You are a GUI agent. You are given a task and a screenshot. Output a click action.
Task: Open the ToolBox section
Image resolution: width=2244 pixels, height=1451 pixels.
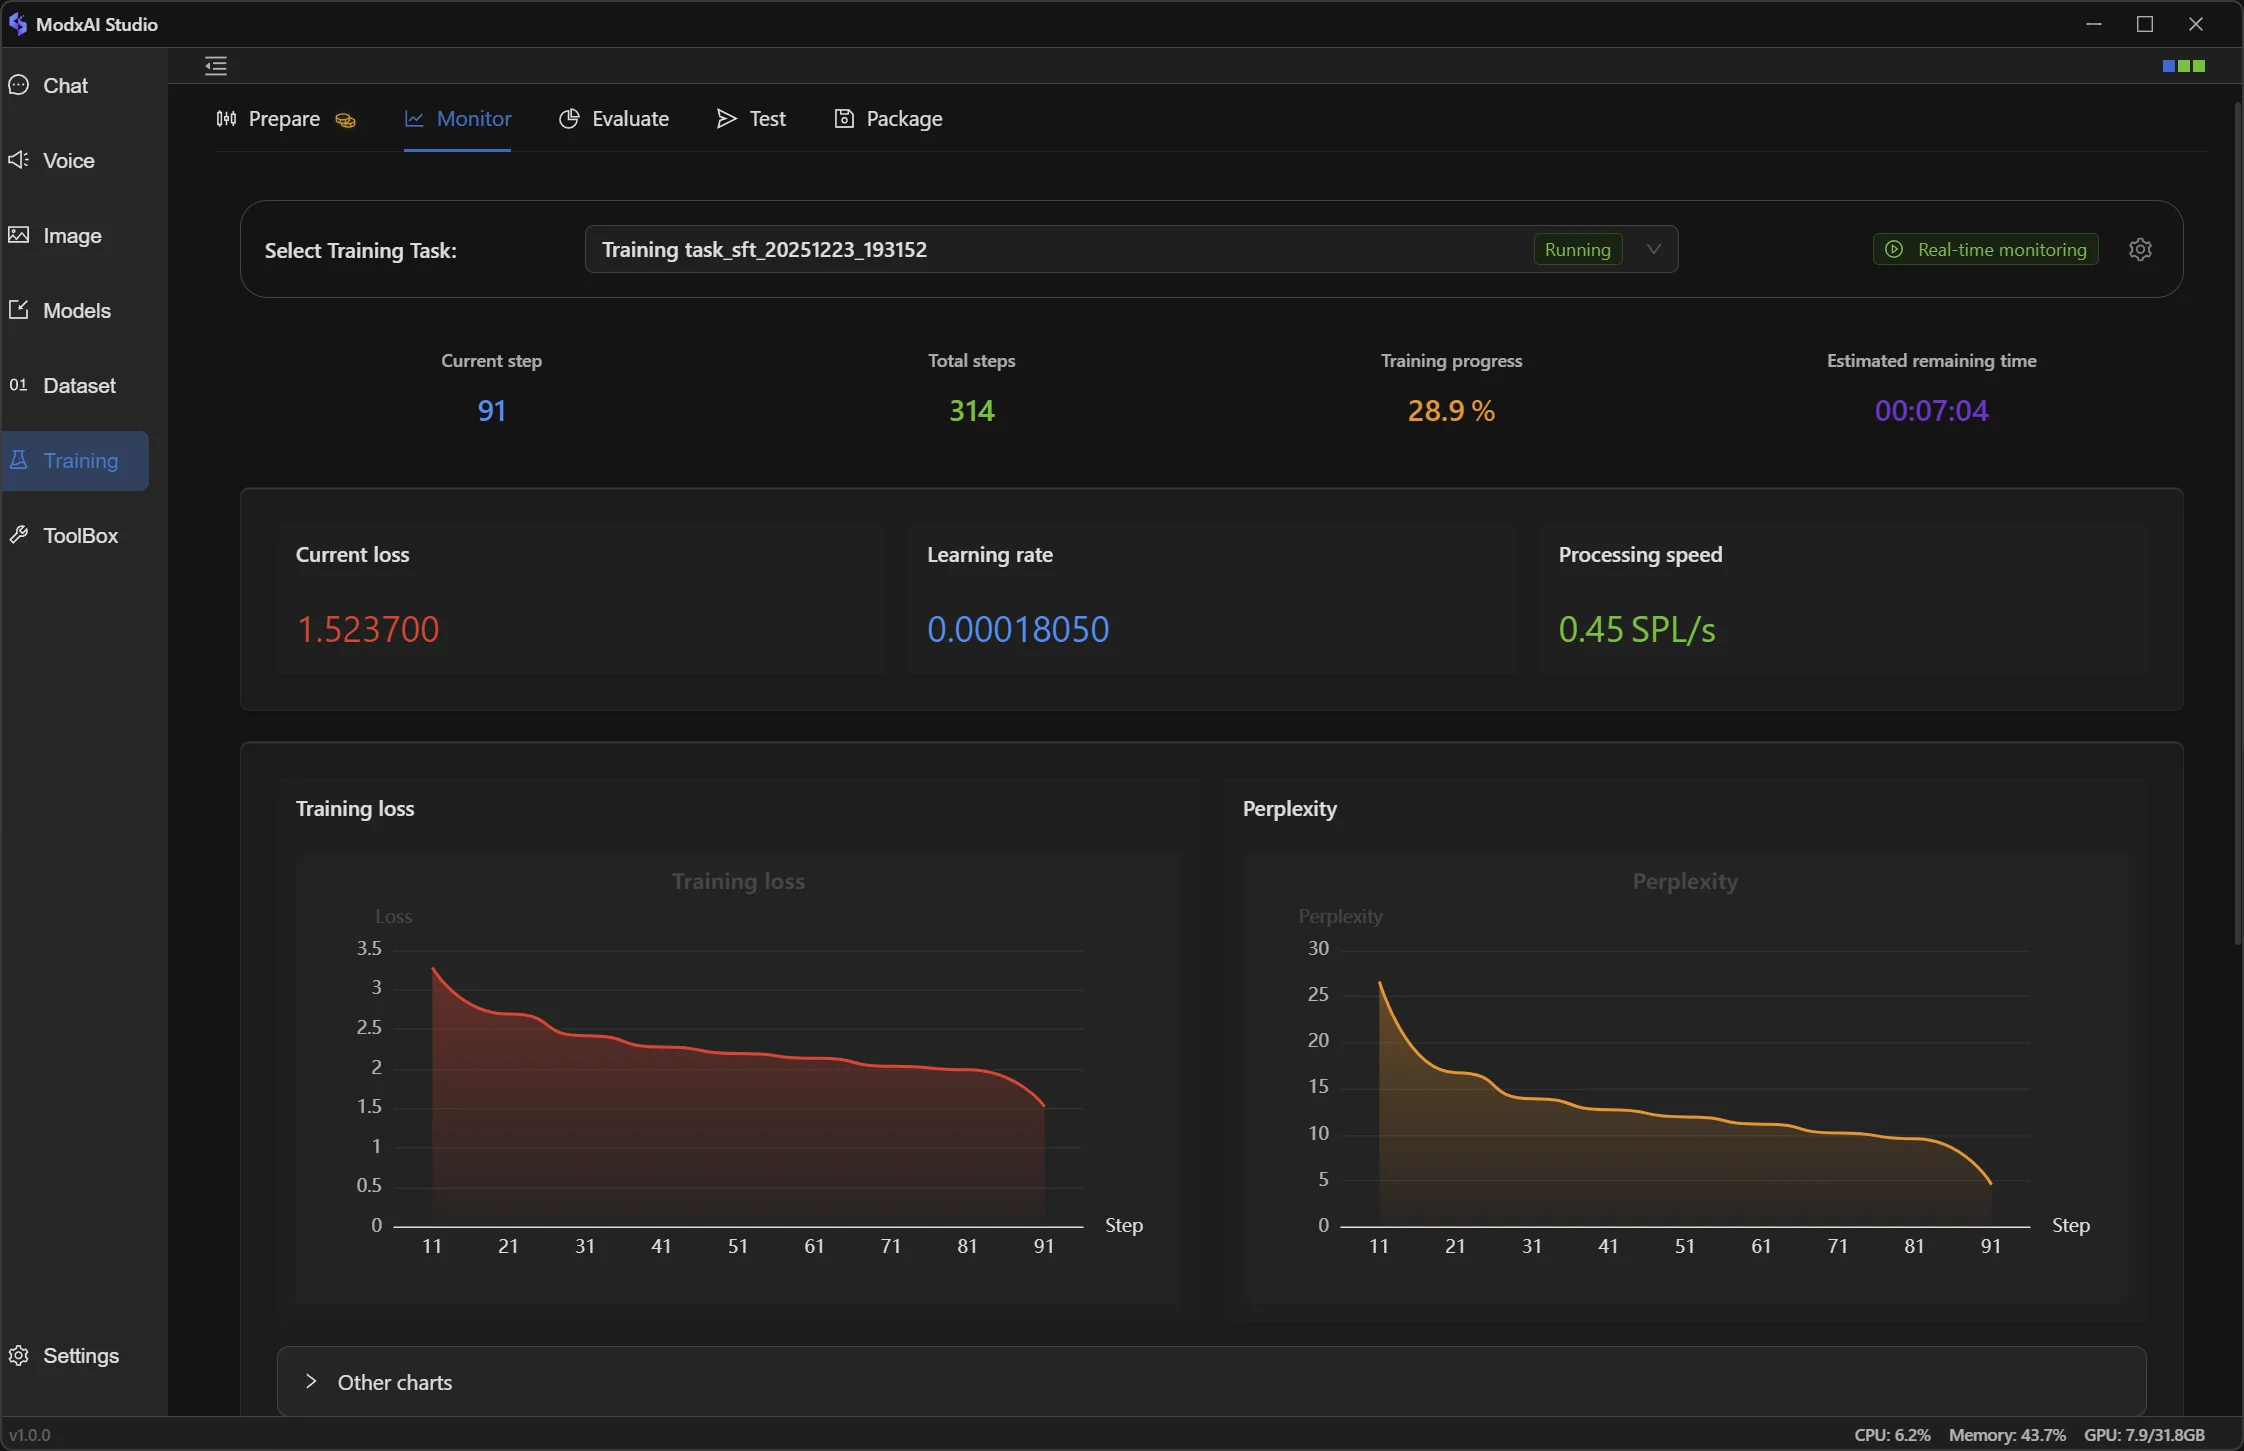(80, 536)
